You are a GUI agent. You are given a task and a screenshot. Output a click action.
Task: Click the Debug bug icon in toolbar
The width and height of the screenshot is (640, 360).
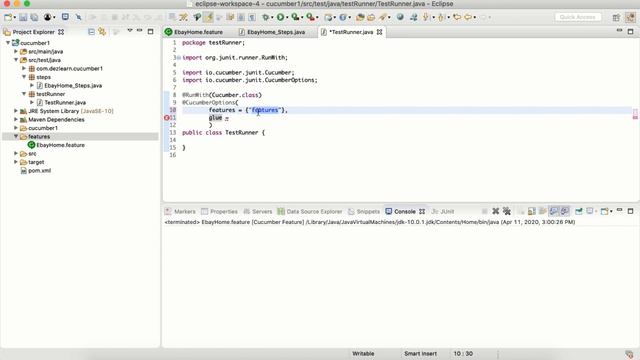coord(266,17)
